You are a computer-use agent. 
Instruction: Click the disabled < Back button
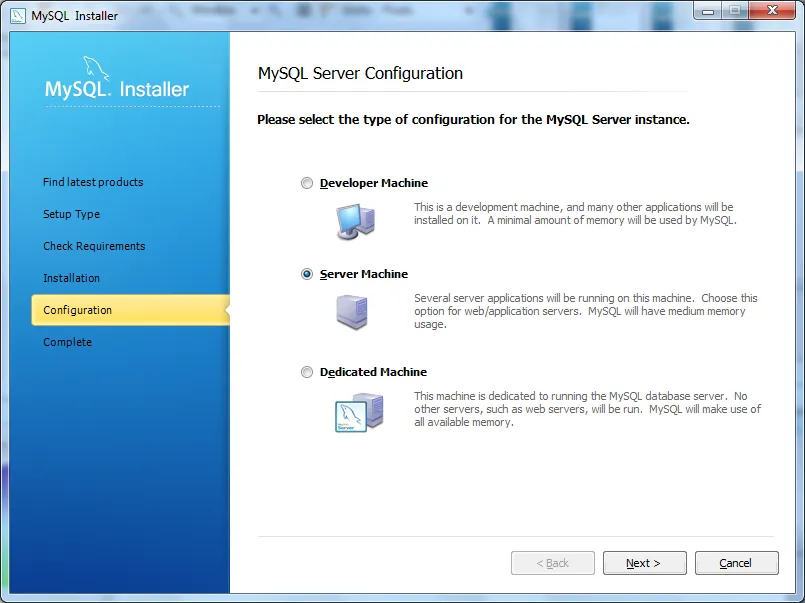(x=552, y=563)
